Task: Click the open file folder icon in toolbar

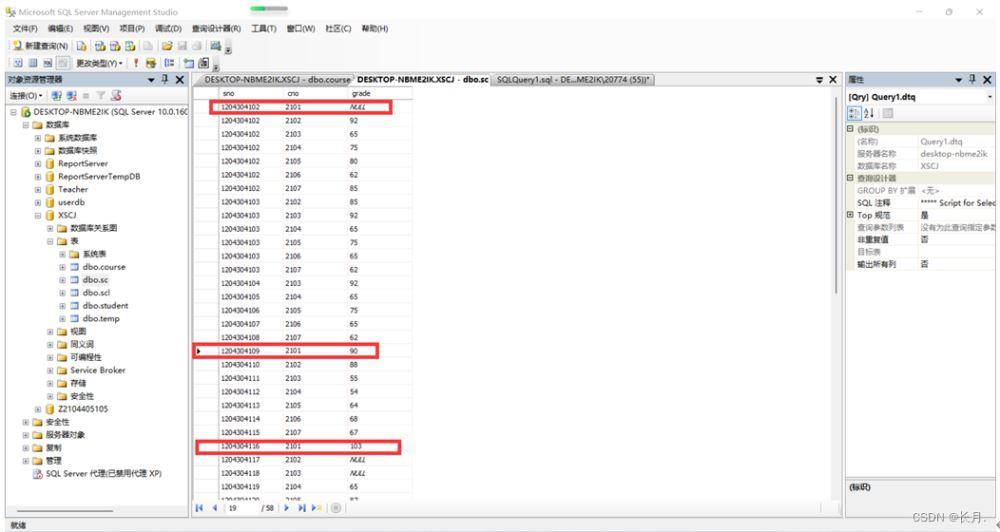Action: 167,46
